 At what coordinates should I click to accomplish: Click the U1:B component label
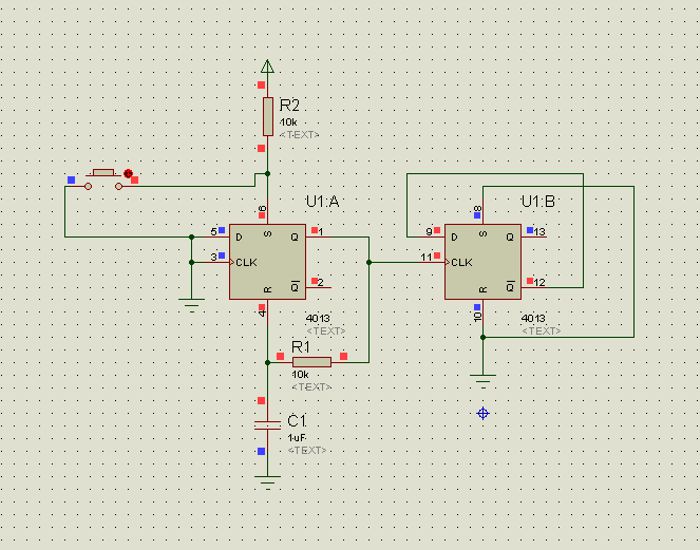coord(538,201)
